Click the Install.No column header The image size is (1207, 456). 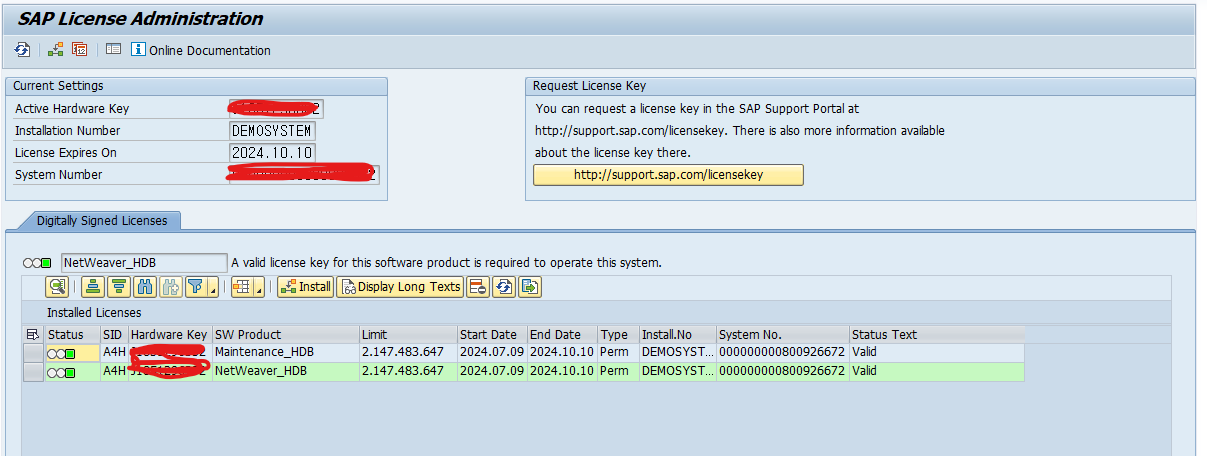677,334
